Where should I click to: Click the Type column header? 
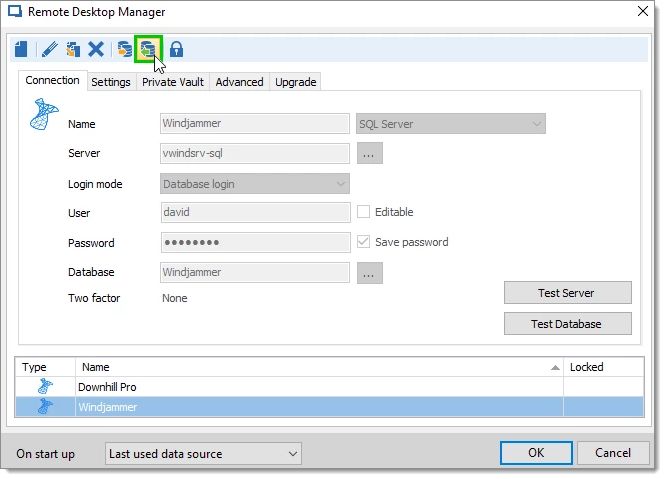pos(45,367)
